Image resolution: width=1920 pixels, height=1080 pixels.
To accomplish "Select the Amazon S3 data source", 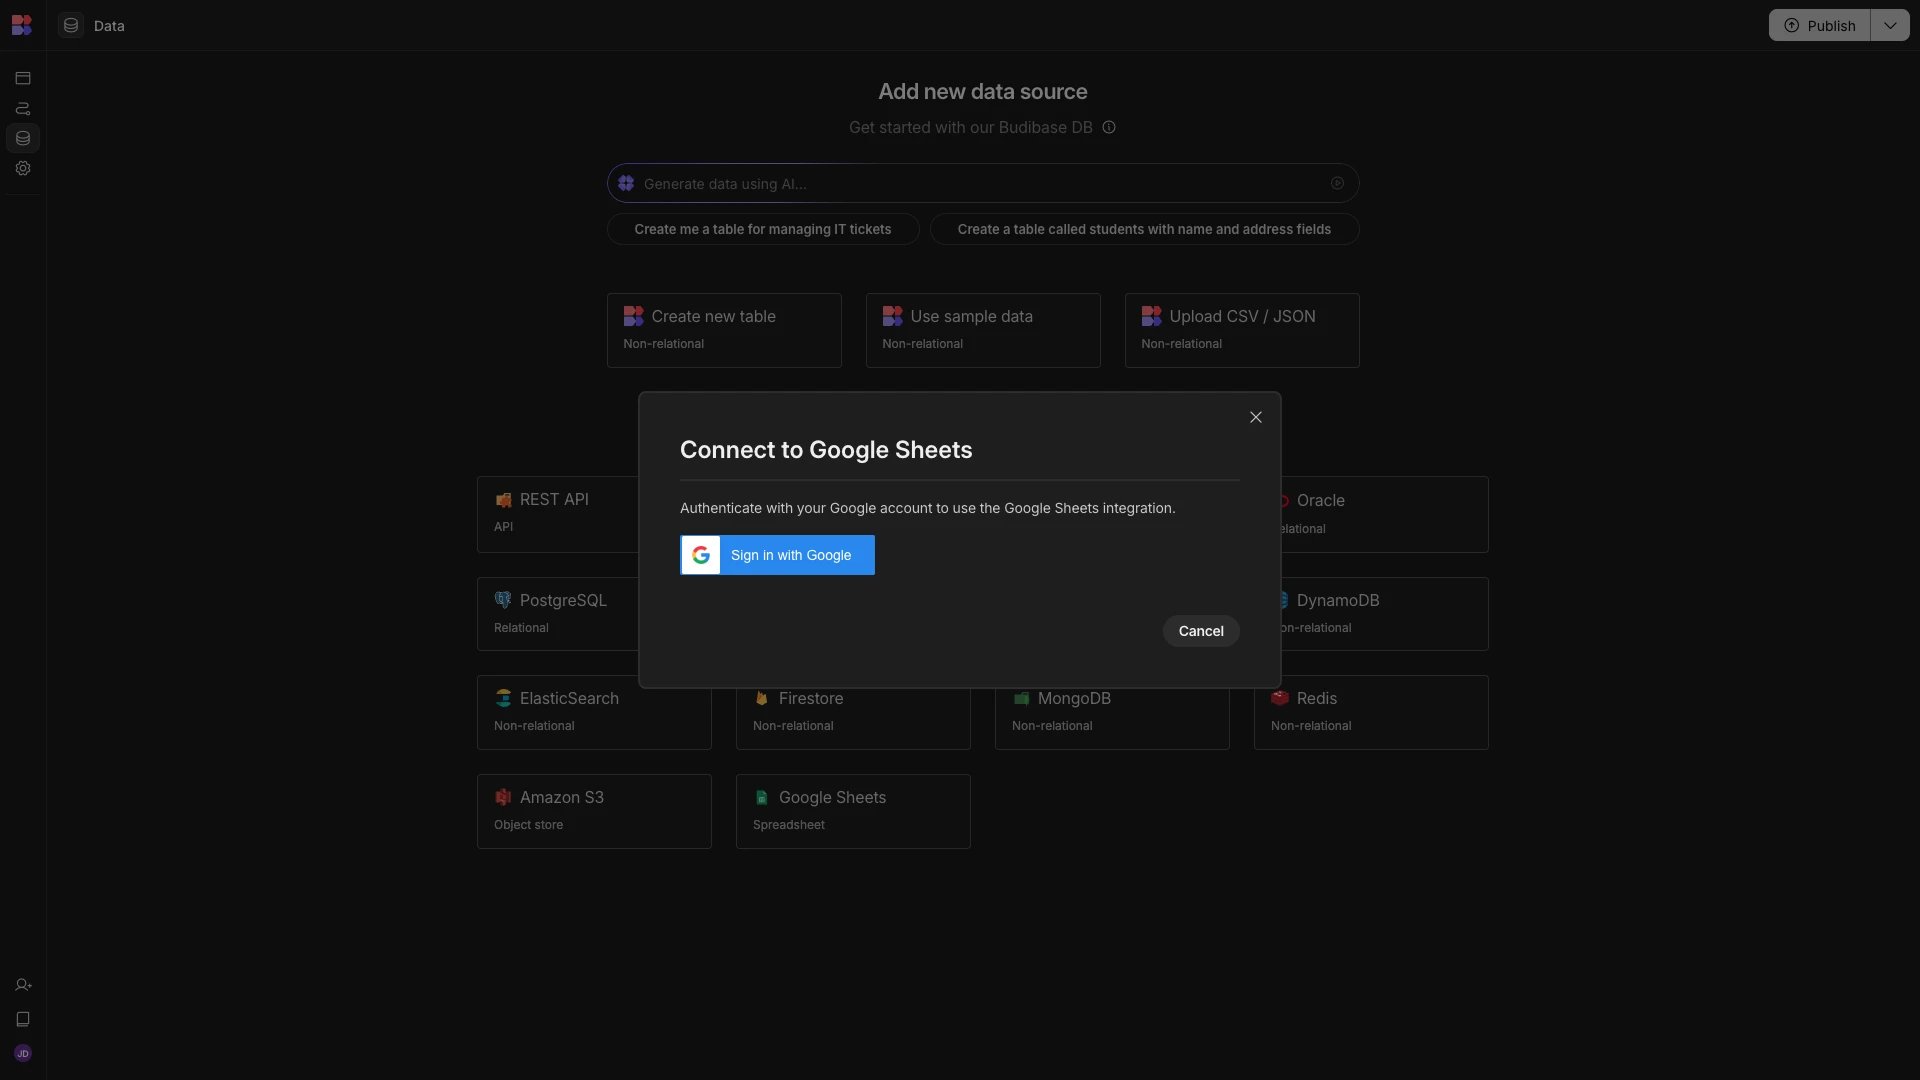I will (x=594, y=811).
